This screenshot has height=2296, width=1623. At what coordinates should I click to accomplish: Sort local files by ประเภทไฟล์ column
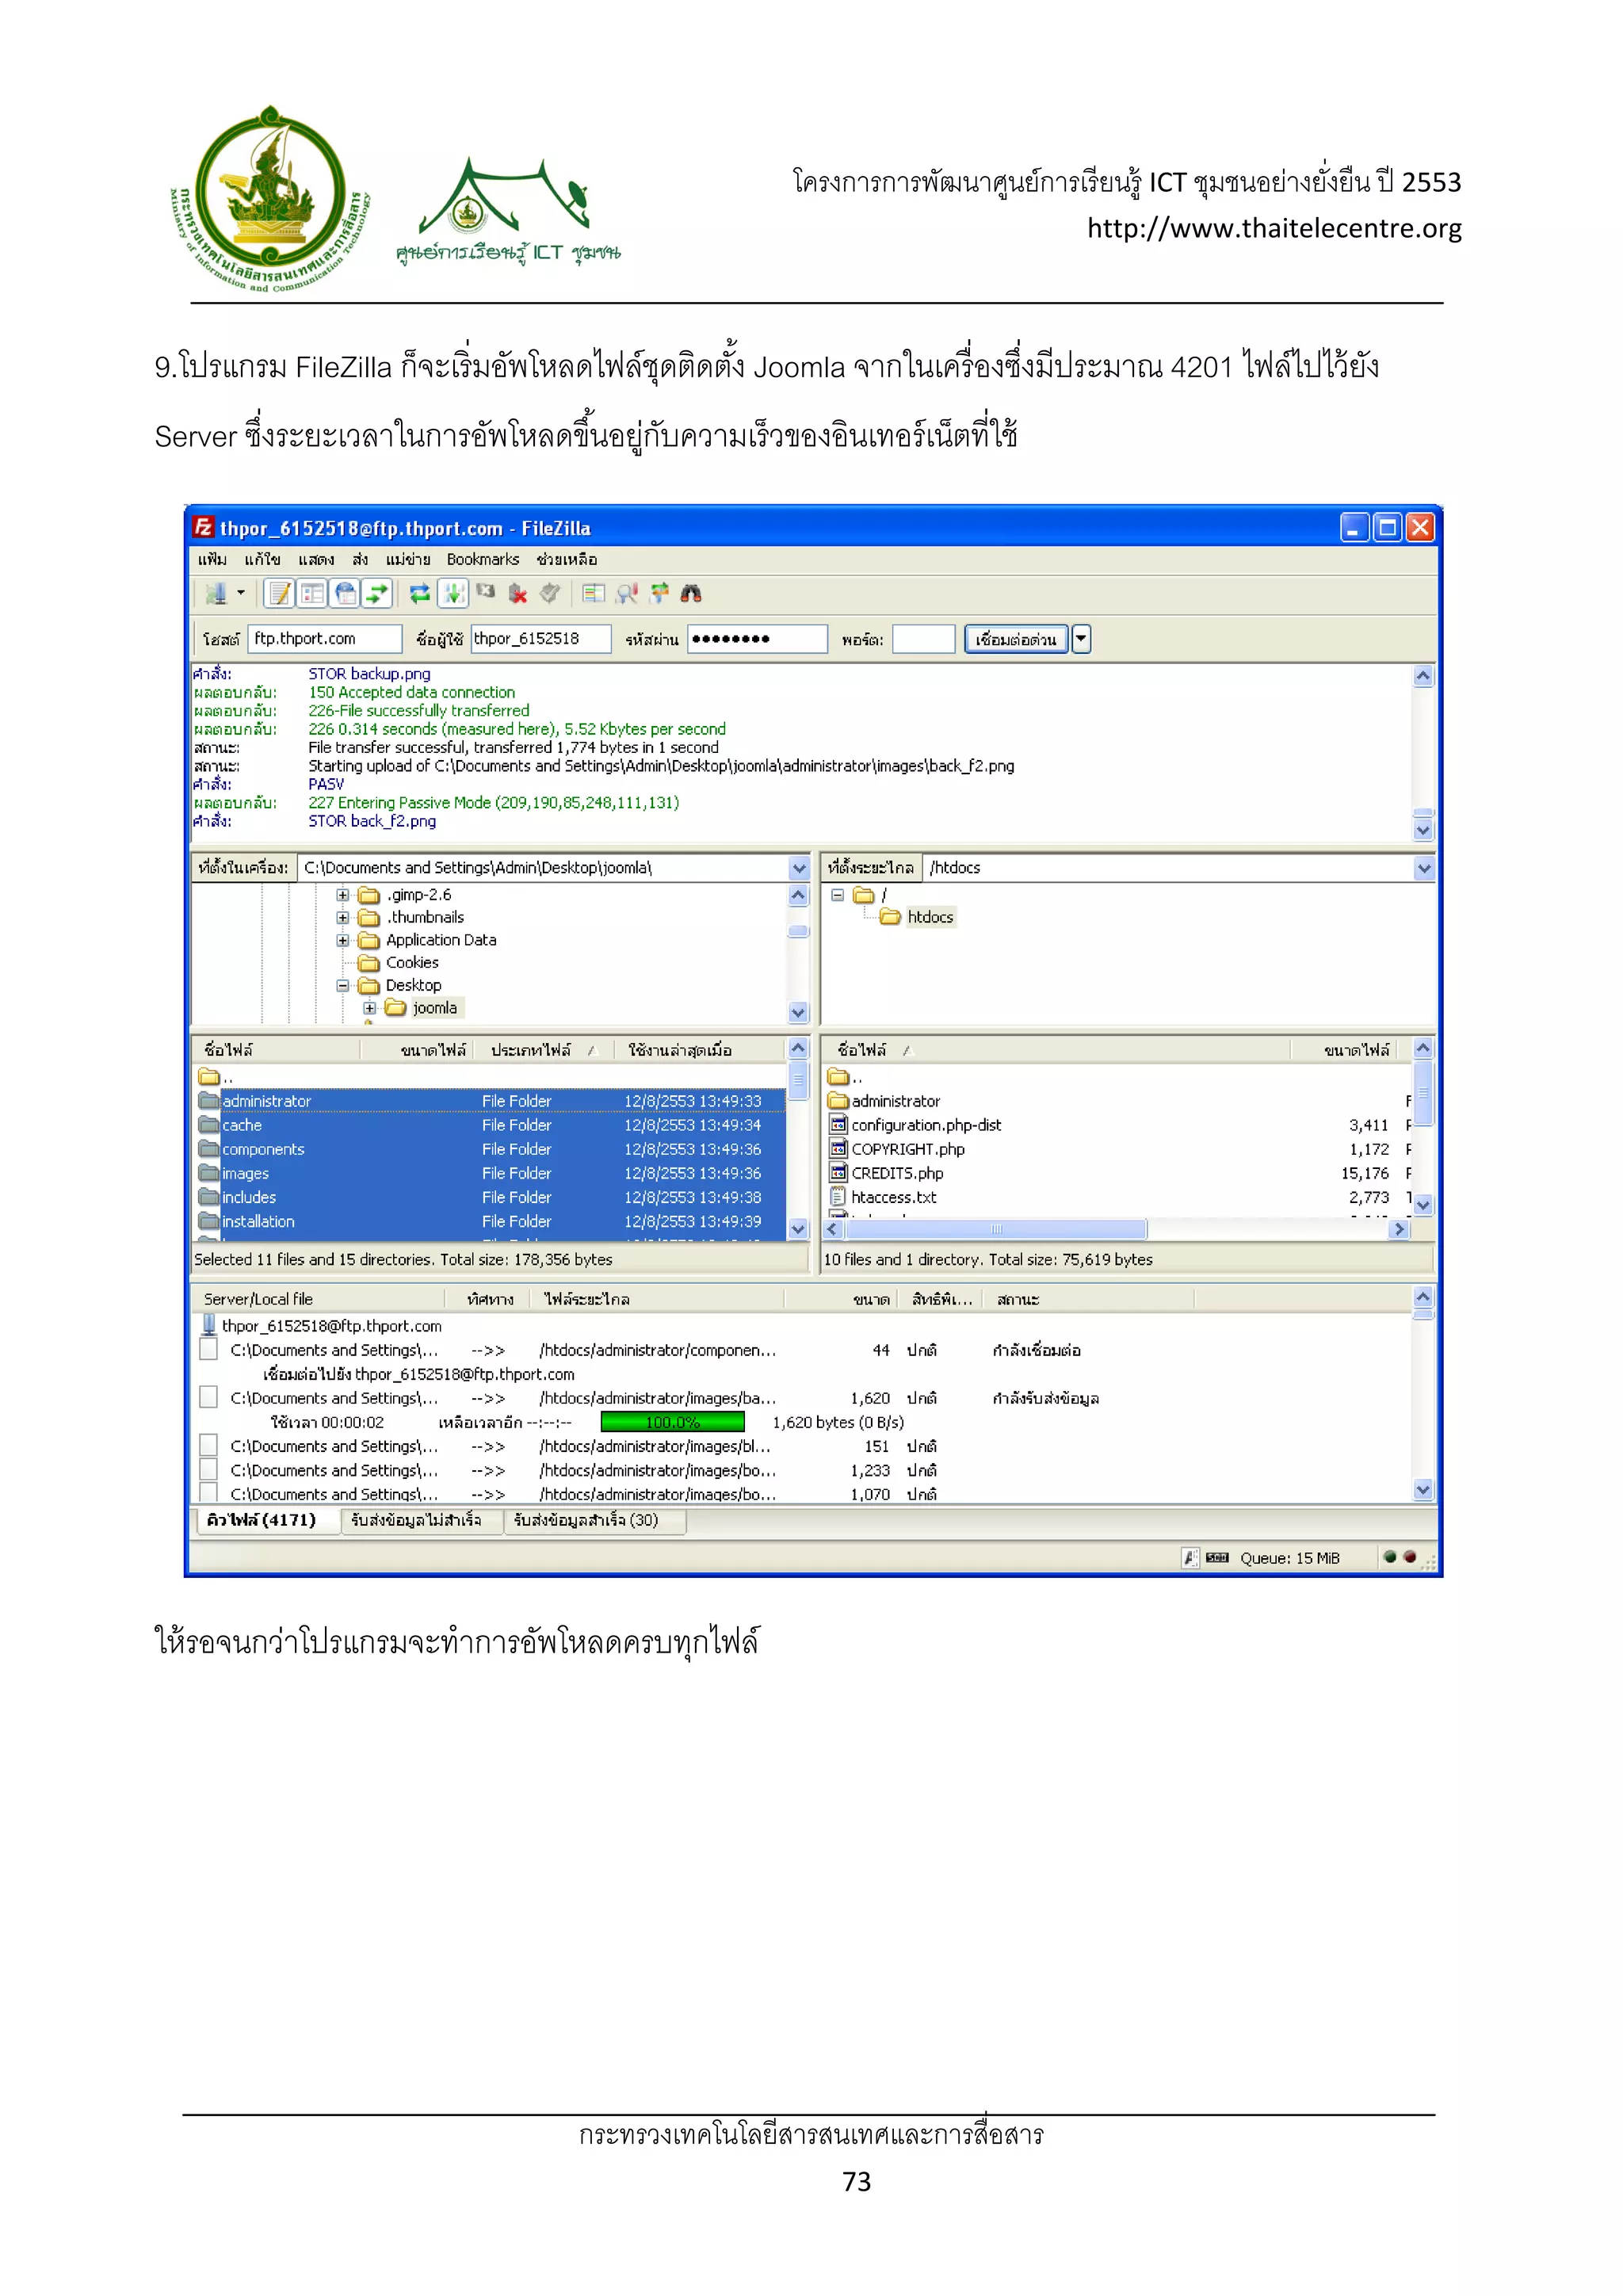[542, 1050]
